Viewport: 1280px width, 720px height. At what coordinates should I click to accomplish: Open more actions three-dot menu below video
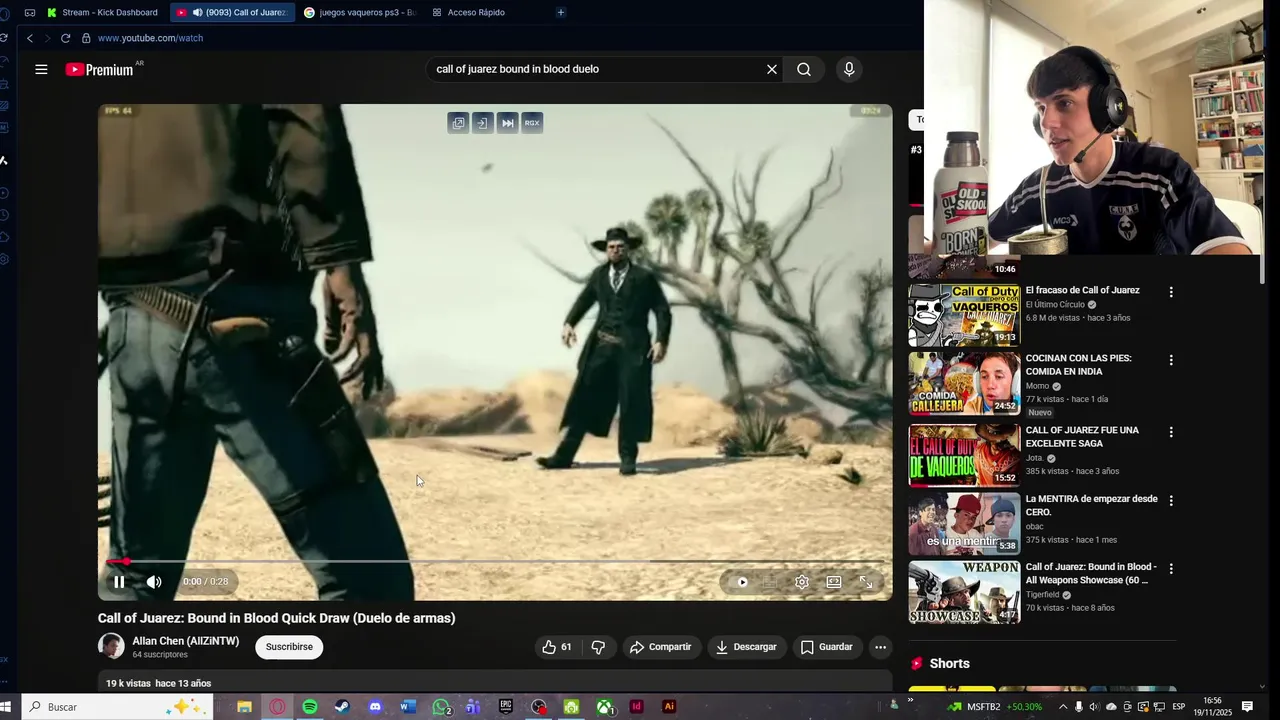(880, 647)
